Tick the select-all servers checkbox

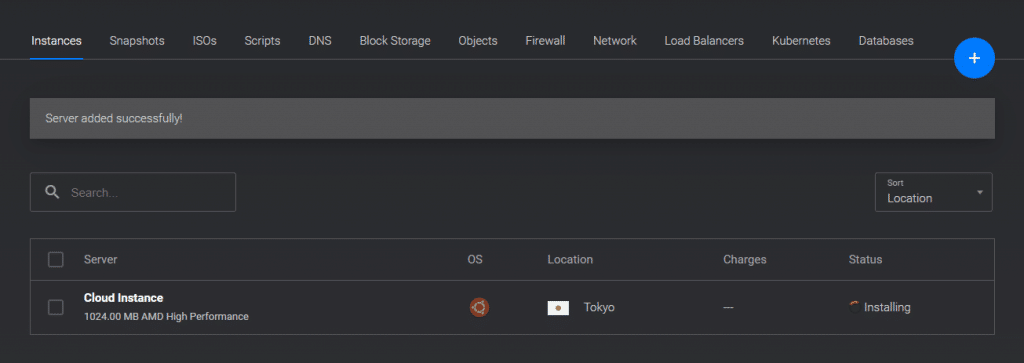pyautogui.click(x=56, y=260)
